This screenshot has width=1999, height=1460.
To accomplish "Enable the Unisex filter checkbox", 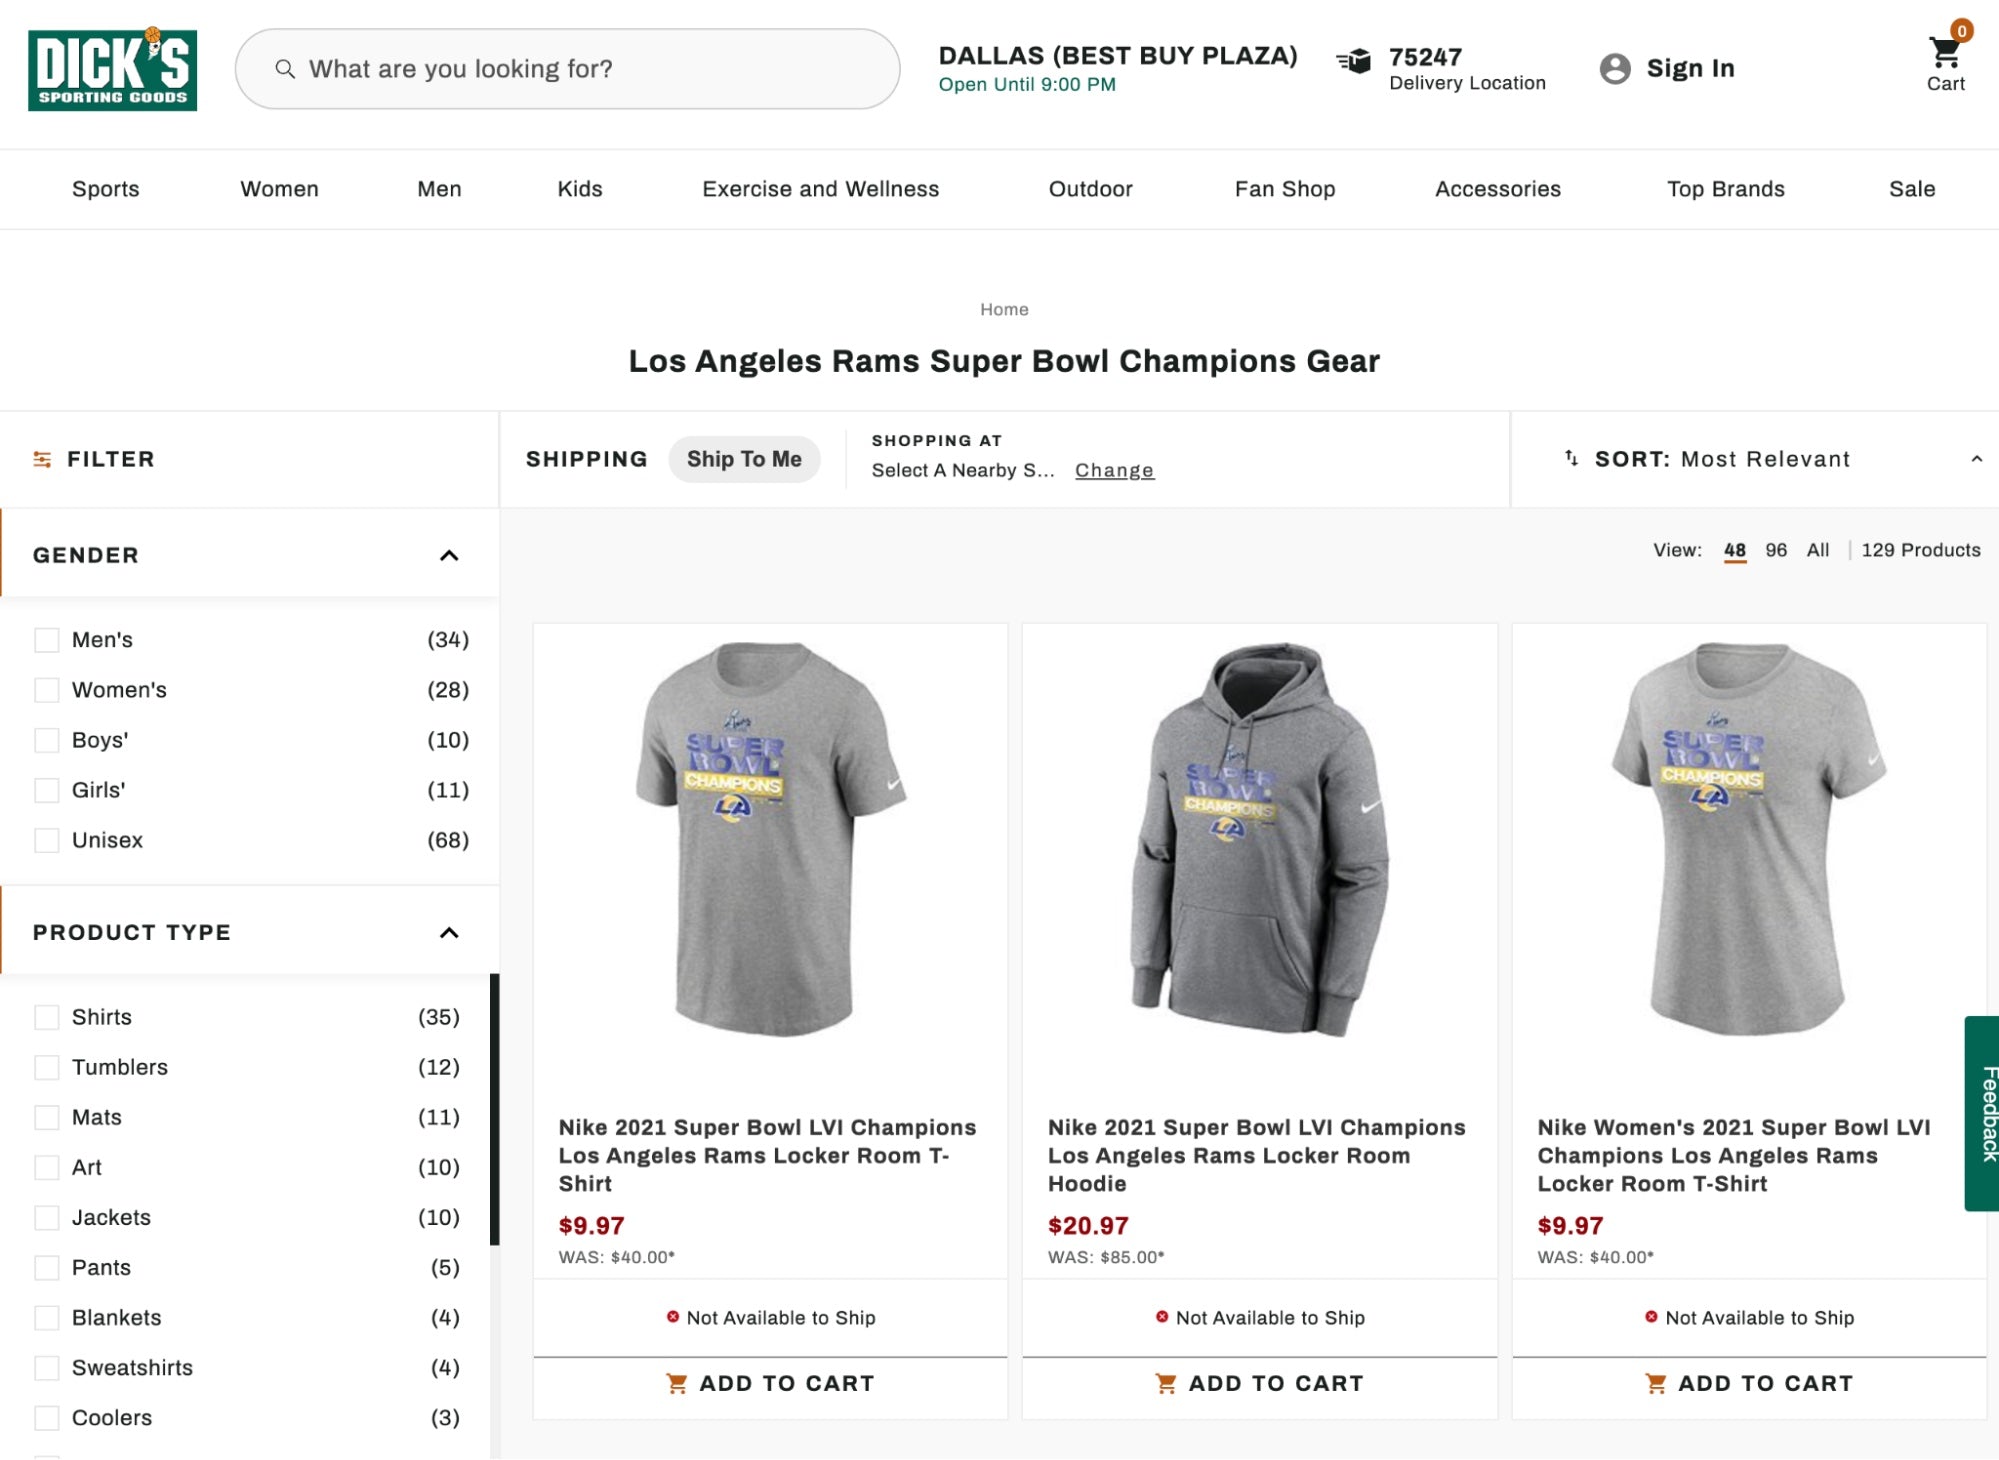I will (47, 840).
